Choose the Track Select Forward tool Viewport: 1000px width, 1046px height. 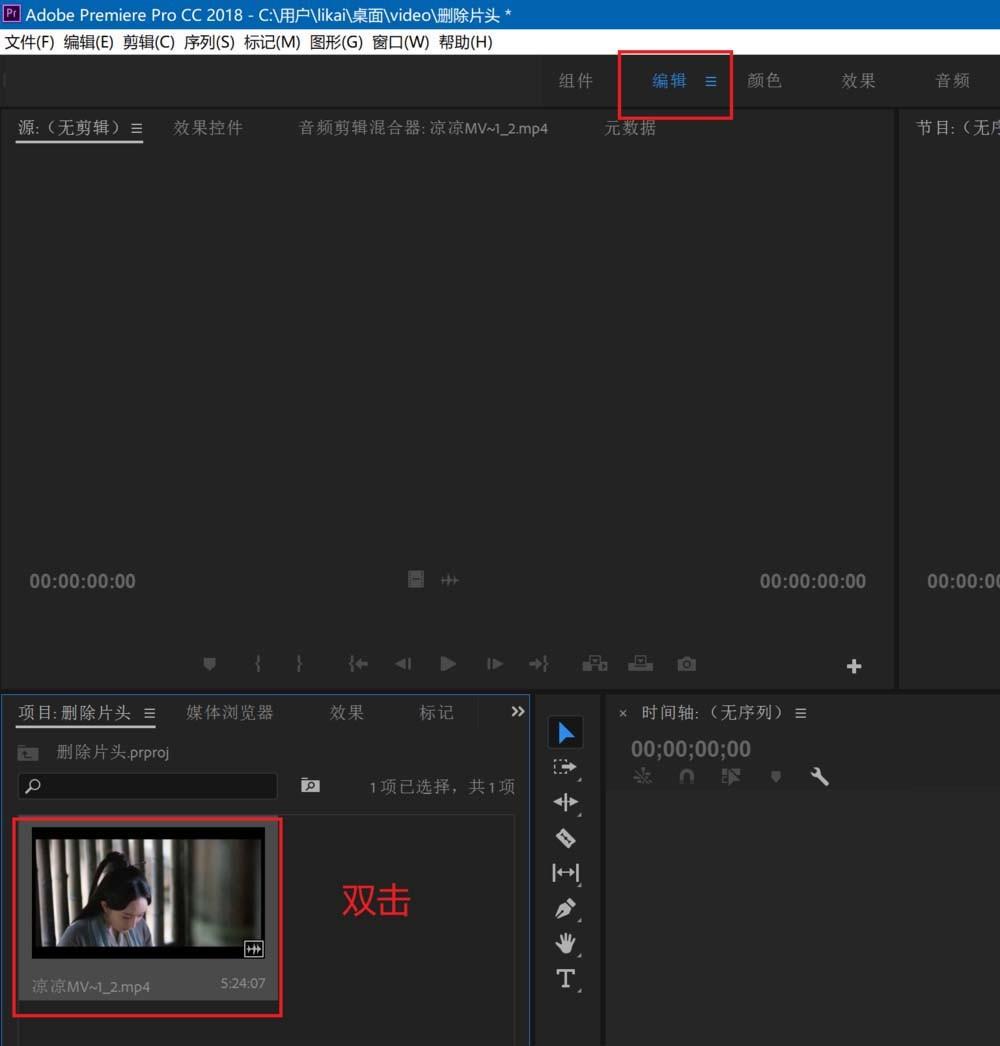tap(565, 767)
